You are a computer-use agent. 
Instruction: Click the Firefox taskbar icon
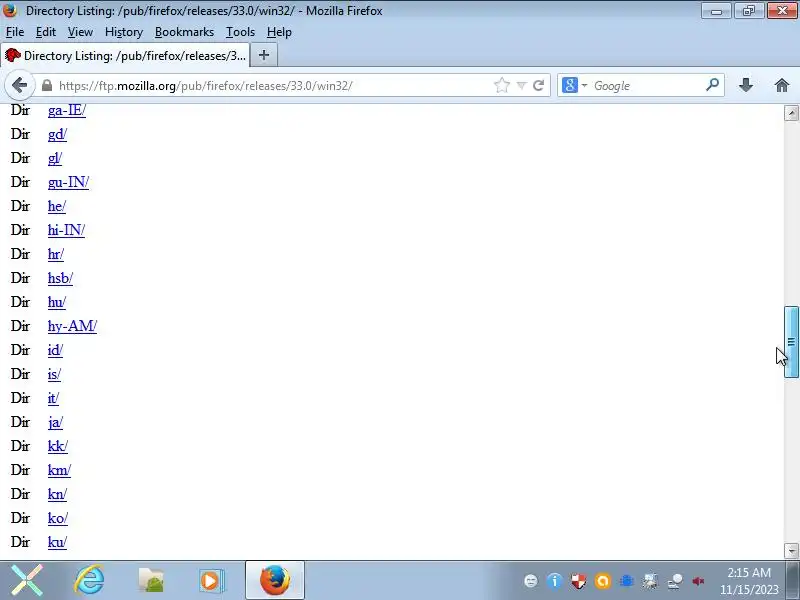[275, 580]
